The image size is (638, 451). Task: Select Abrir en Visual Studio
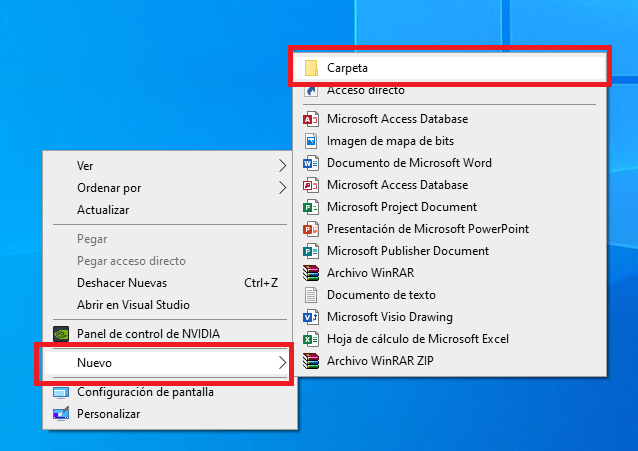[x=133, y=305]
